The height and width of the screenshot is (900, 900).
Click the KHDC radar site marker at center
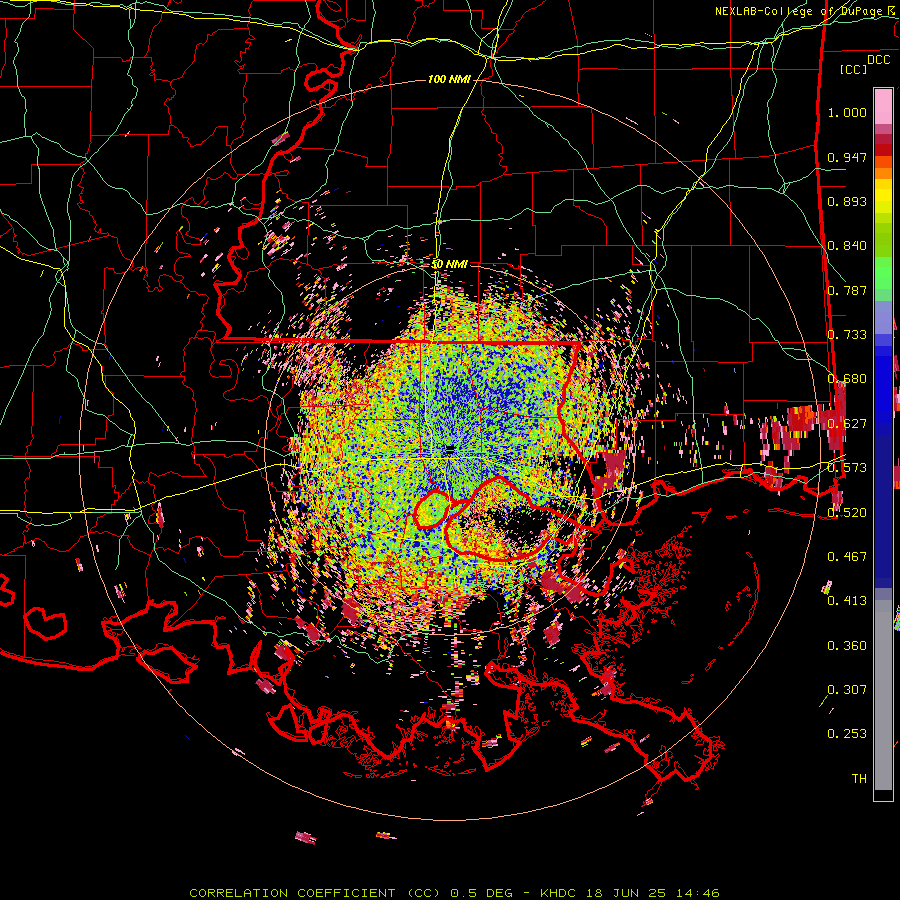click(x=450, y=448)
